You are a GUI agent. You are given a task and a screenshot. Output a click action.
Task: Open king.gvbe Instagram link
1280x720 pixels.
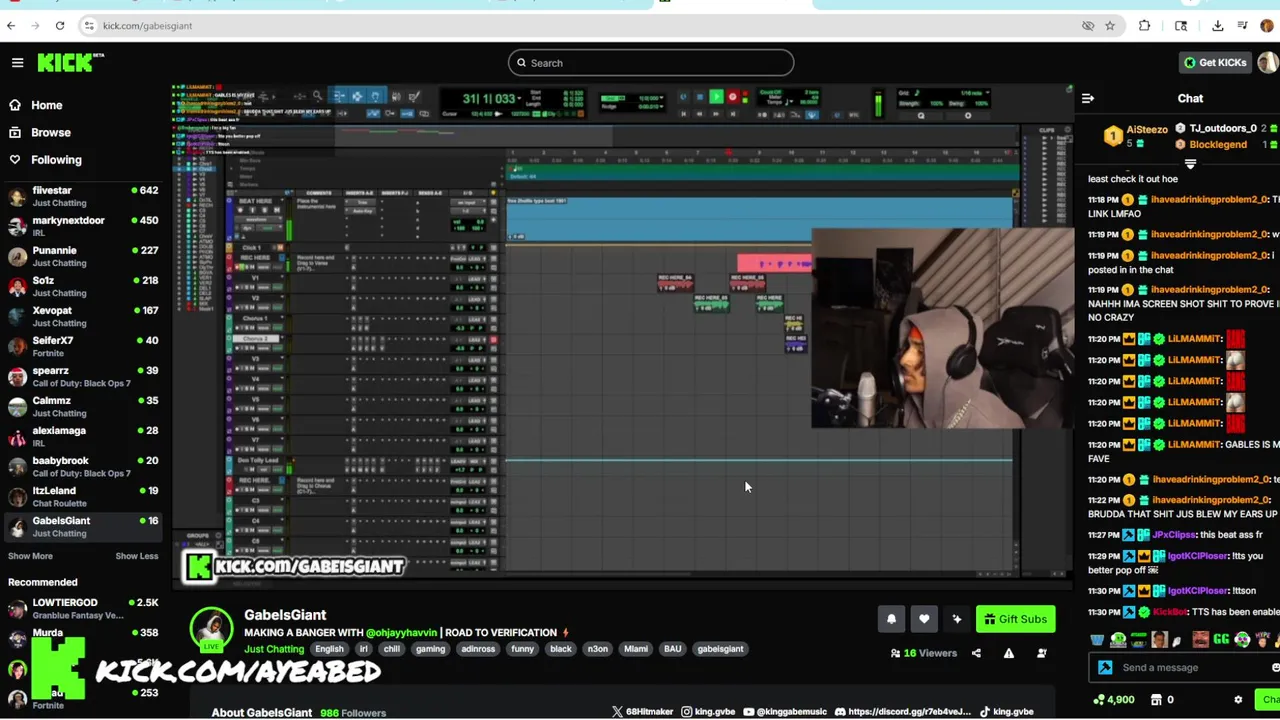click(708, 712)
